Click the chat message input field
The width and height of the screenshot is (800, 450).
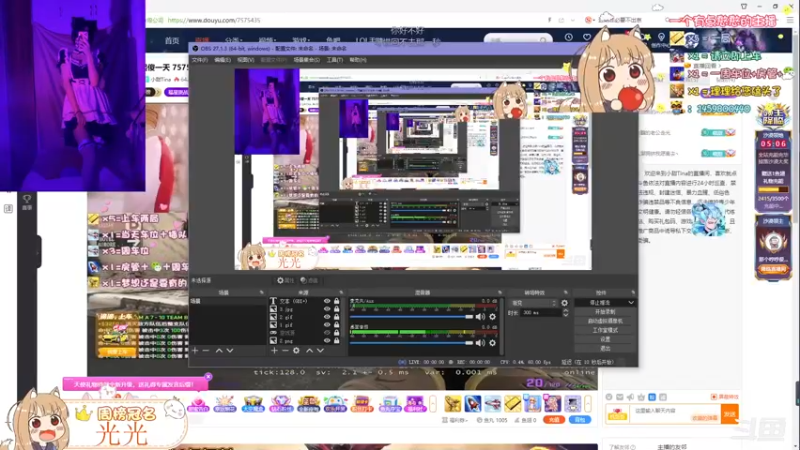coord(674,414)
